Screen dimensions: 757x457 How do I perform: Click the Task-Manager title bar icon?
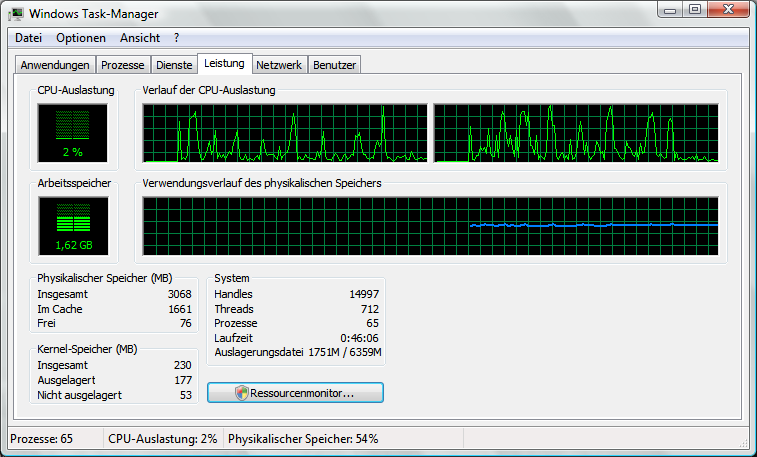click(16, 14)
